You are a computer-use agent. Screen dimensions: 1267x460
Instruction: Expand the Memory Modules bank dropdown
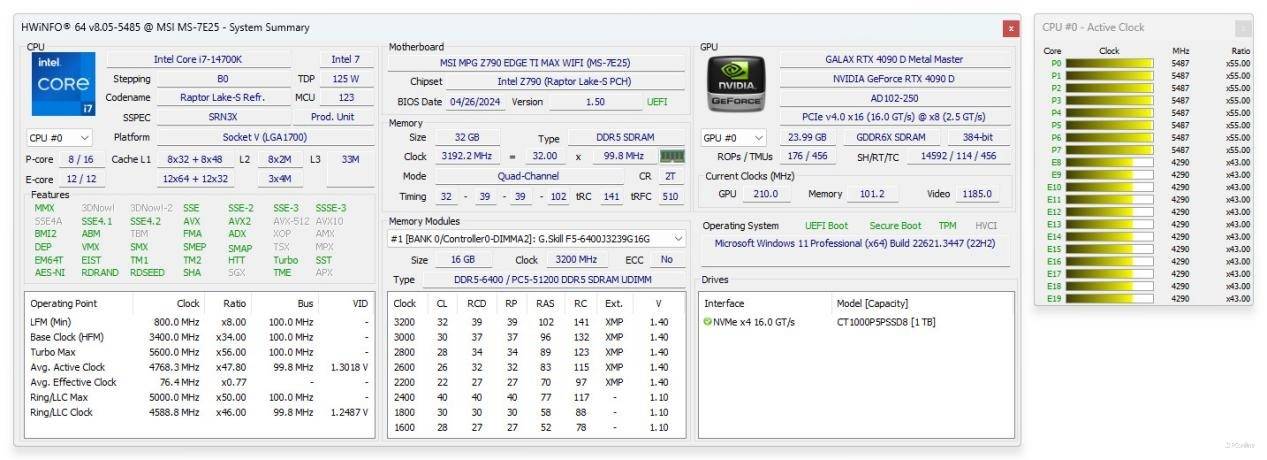tap(537, 239)
